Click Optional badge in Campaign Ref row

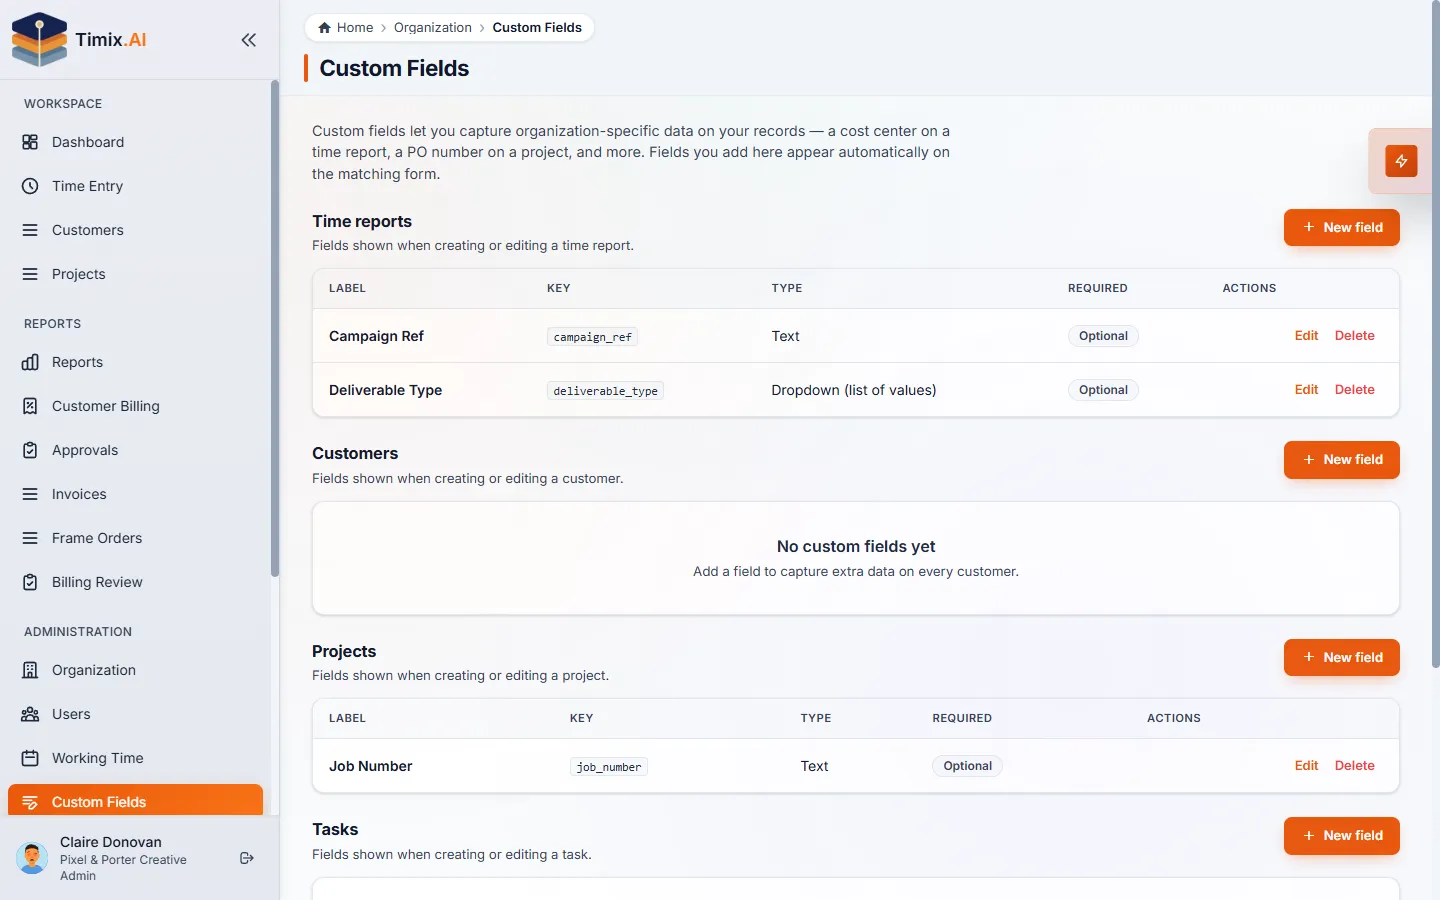click(x=1103, y=336)
